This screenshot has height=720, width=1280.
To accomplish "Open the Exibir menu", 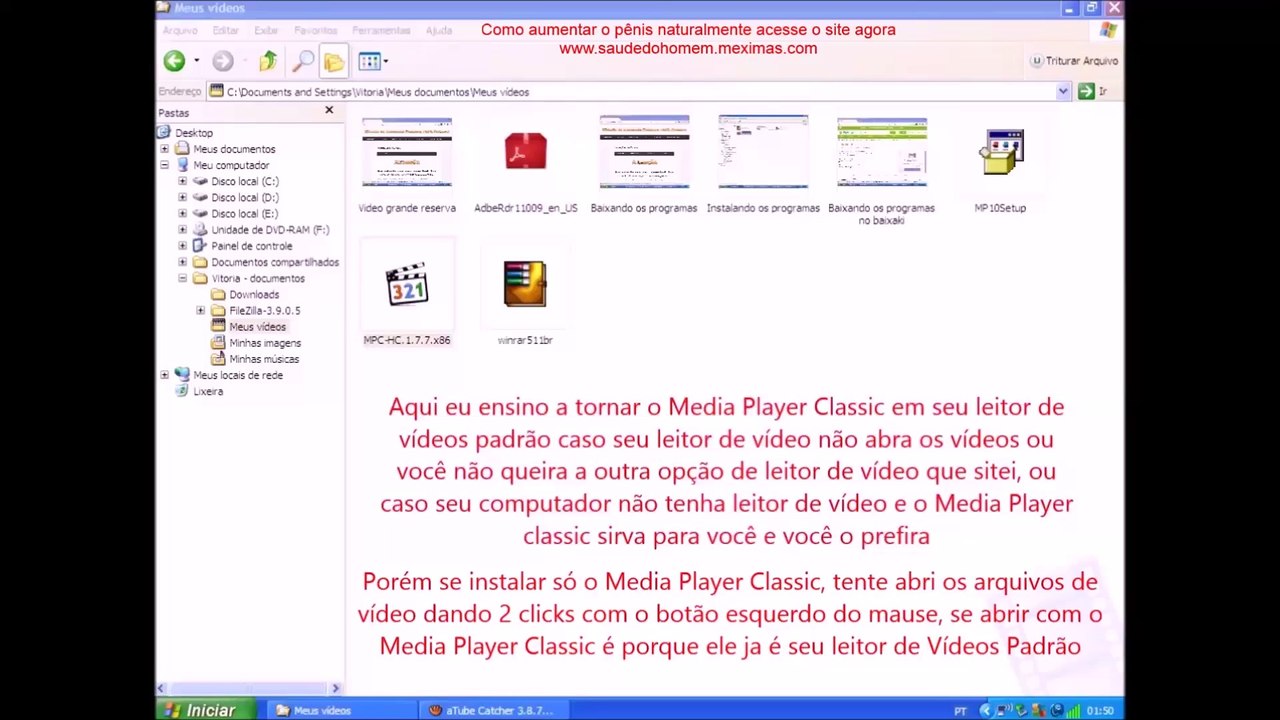I will [x=266, y=31].
